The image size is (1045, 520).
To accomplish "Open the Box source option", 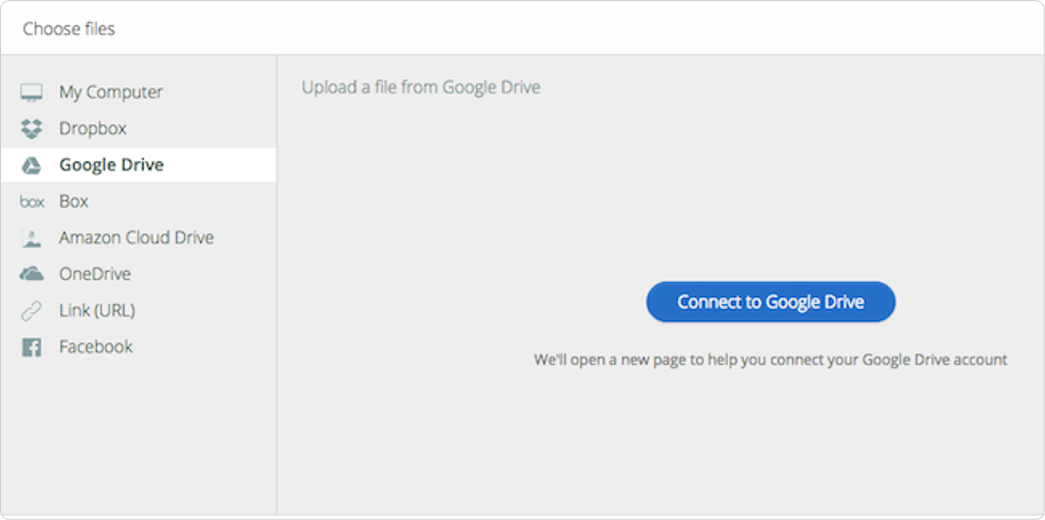I will coord(73,201).
